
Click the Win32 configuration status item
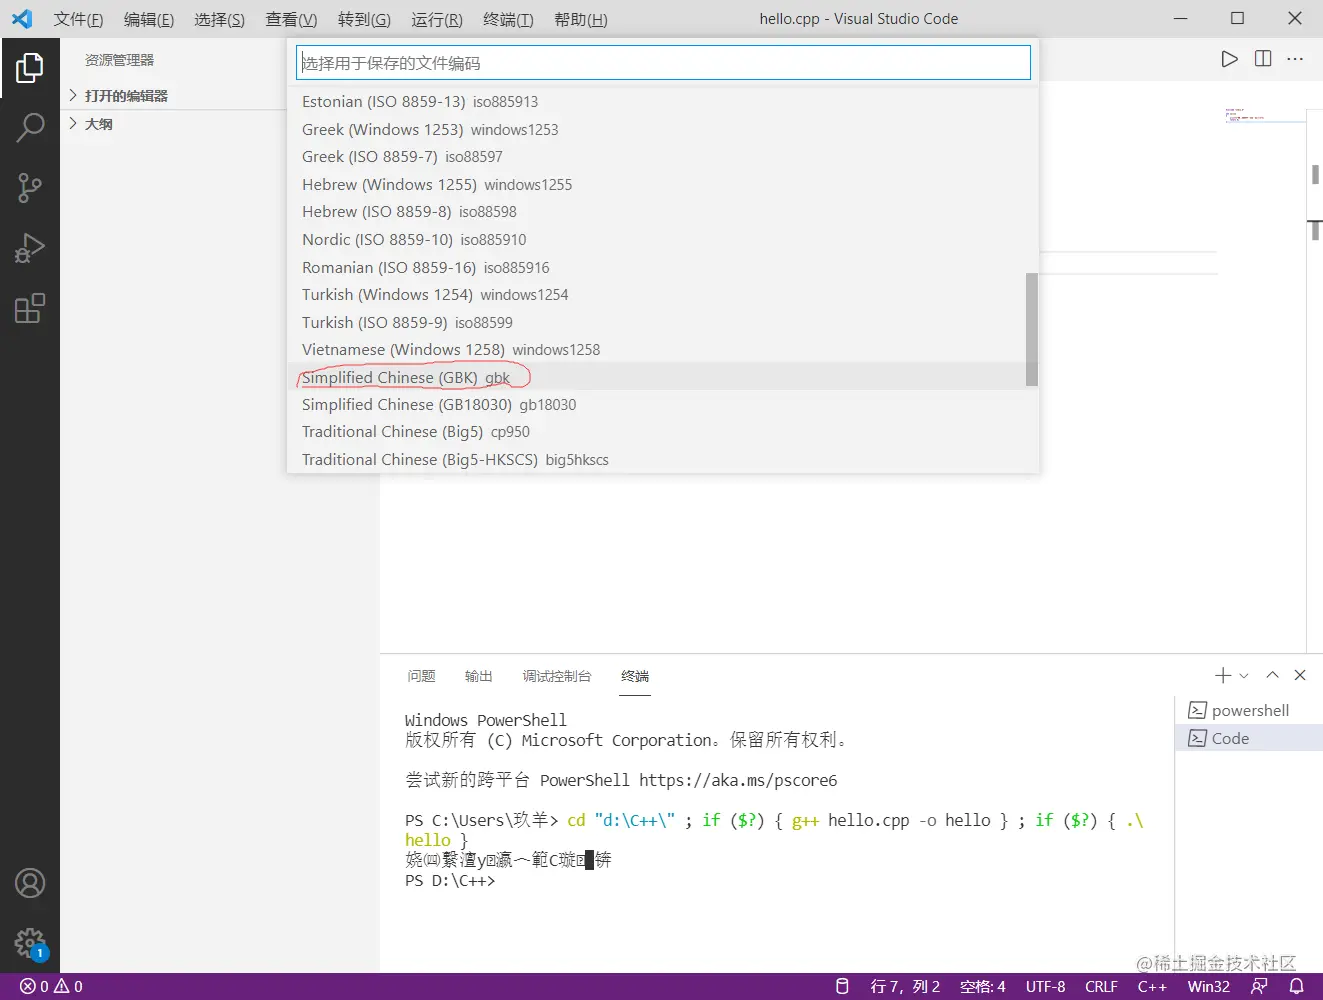pyautogui.click(x=1208, y=987)
